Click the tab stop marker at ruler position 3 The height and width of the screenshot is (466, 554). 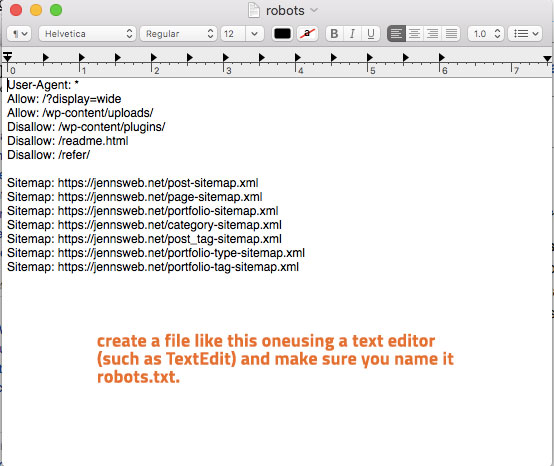[x=226, y=57]
